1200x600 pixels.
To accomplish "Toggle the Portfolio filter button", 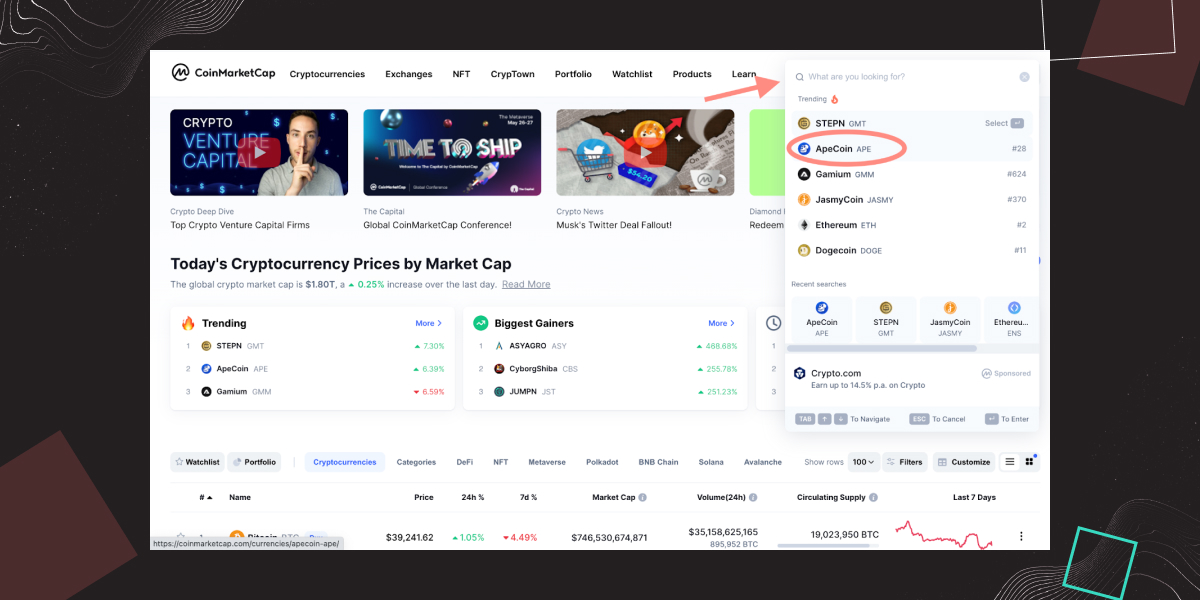I will (x=255, y=462).
